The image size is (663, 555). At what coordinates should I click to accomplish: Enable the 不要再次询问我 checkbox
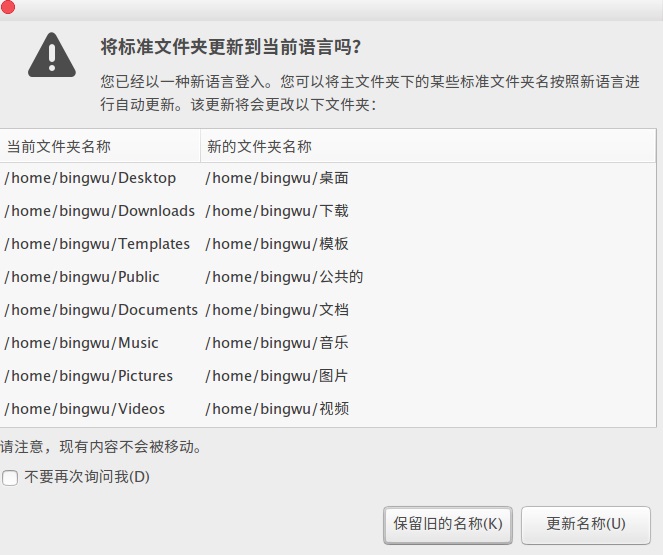(10, 478)
